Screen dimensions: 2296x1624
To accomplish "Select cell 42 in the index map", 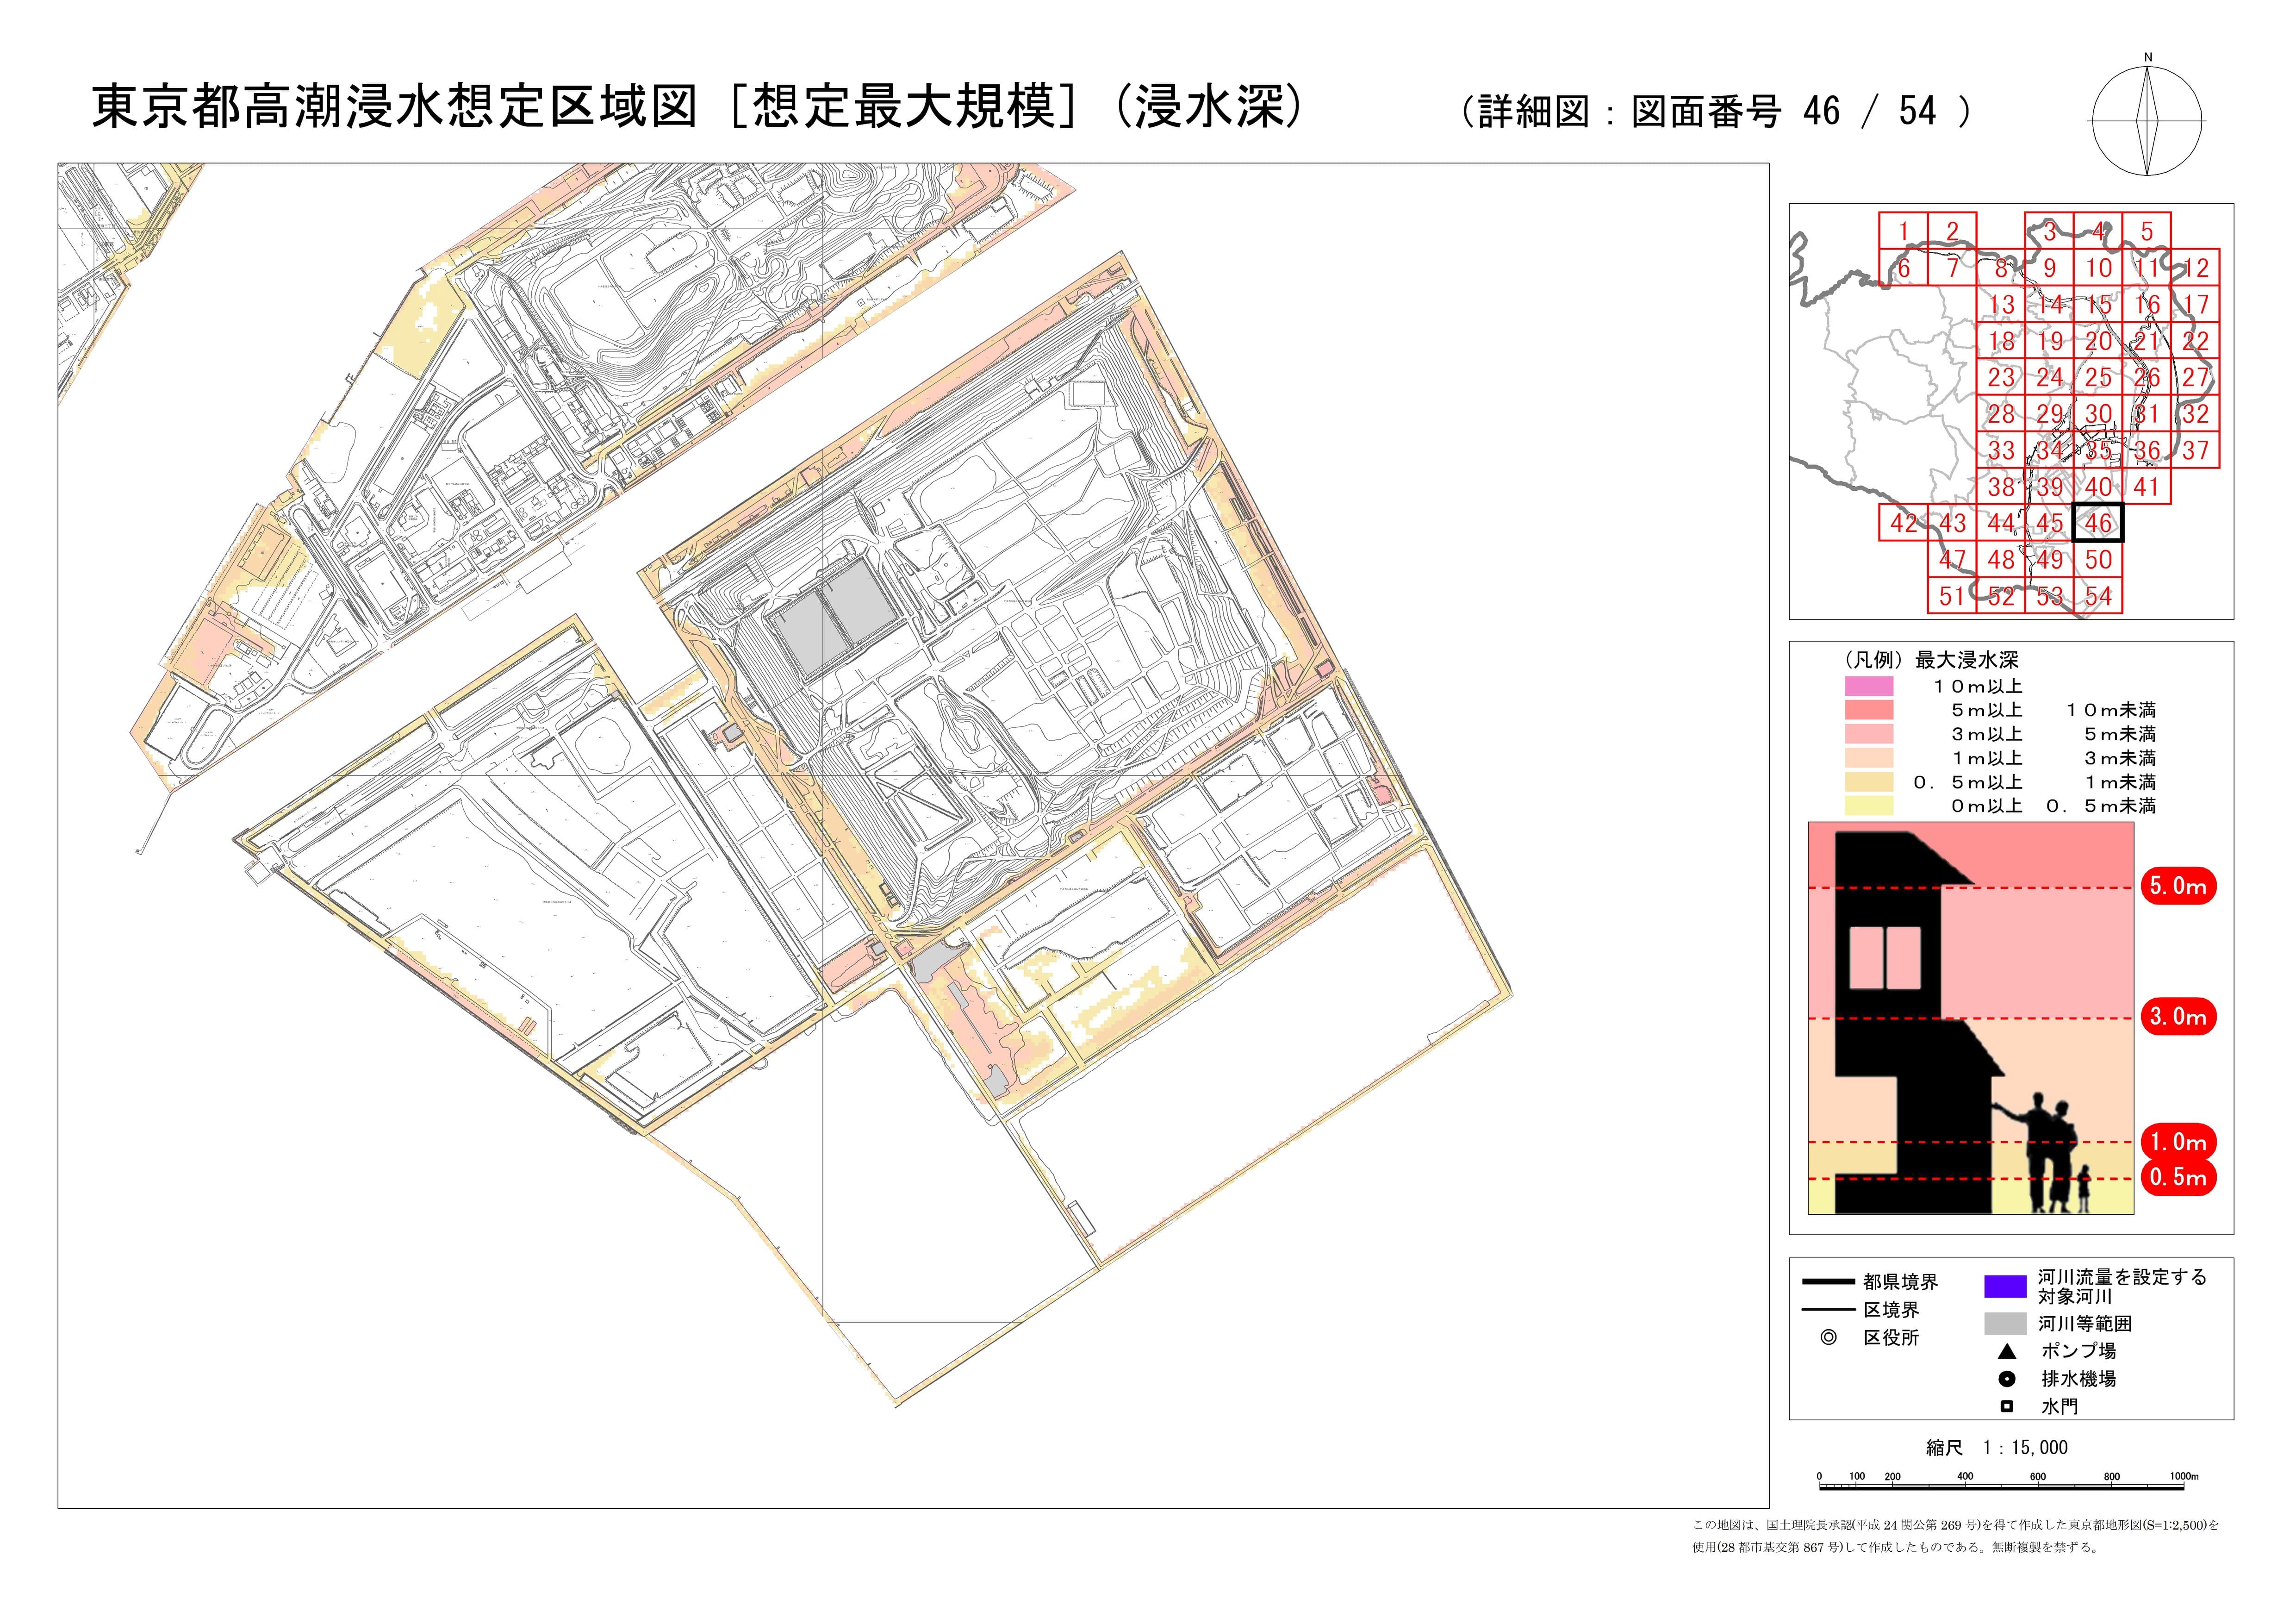I will pyautogui.click(x=1903, y=523).
